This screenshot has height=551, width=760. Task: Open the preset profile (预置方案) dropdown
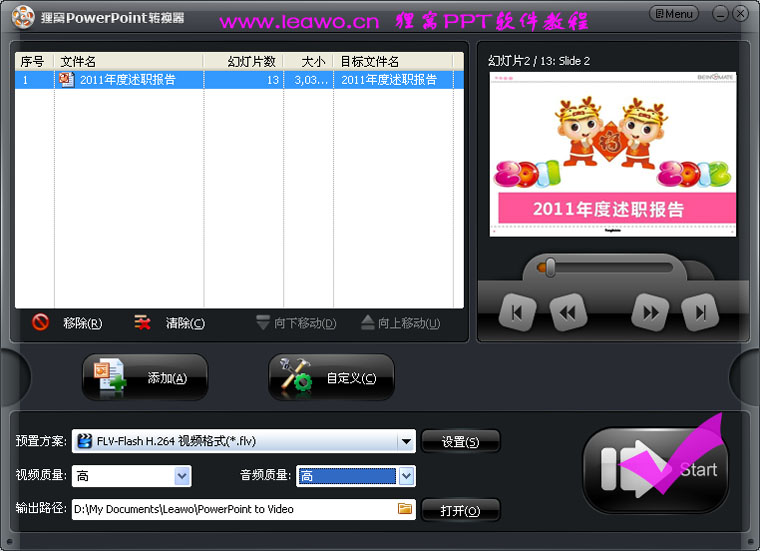(x=406, y=441)
